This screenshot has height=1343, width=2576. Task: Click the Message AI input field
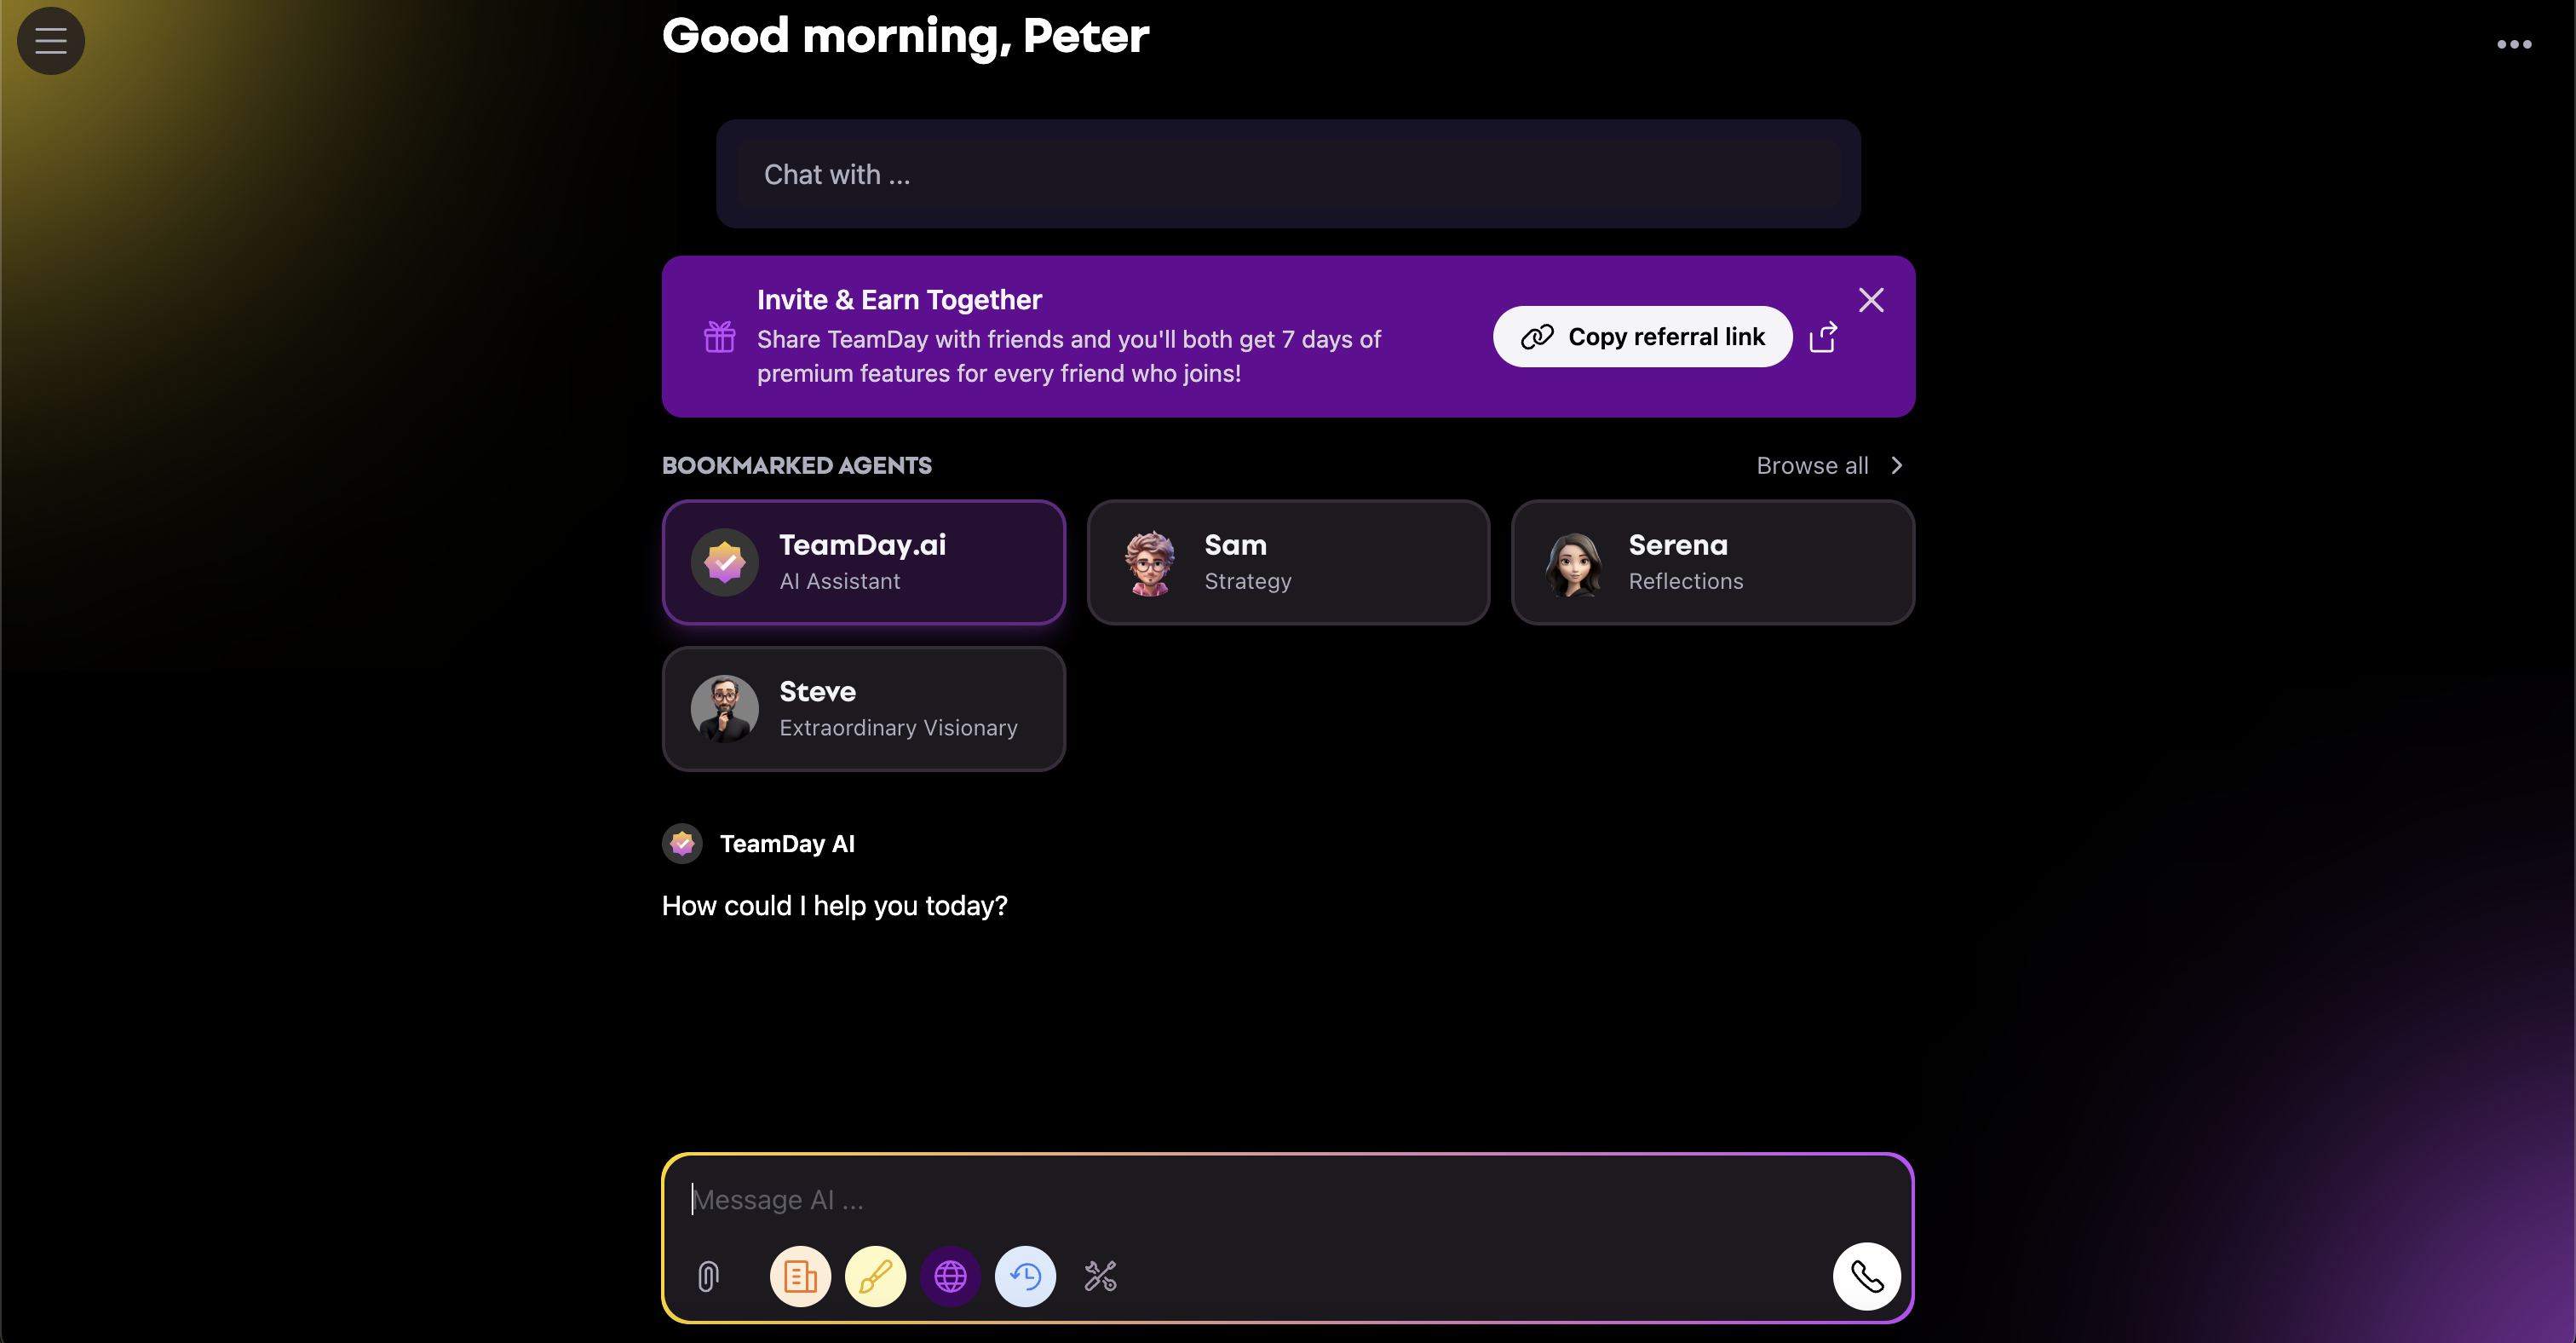[1288, 1195]
